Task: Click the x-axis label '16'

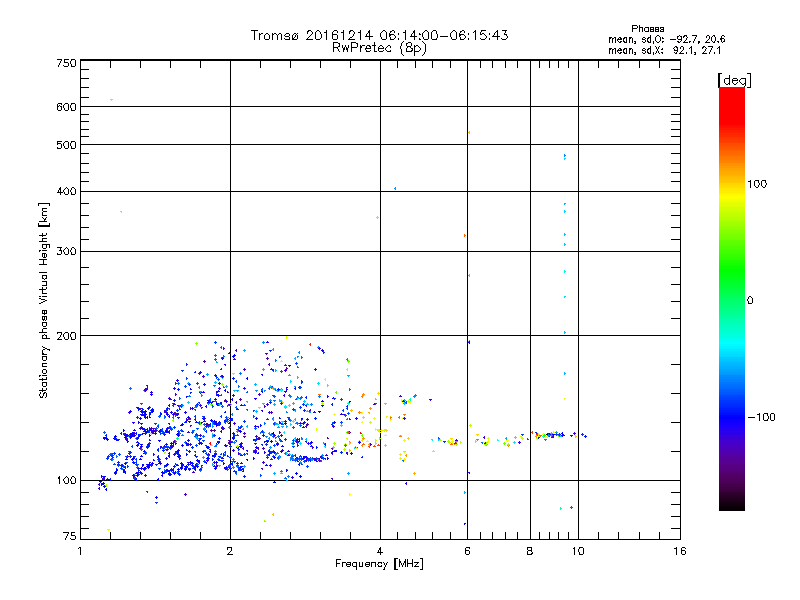Action: tap(680, 551)
